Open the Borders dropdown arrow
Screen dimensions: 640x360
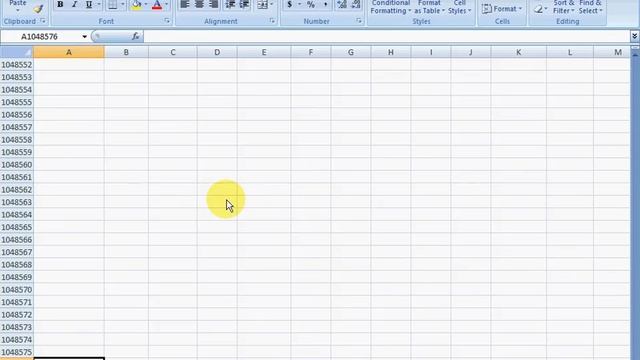pos(122,4)
